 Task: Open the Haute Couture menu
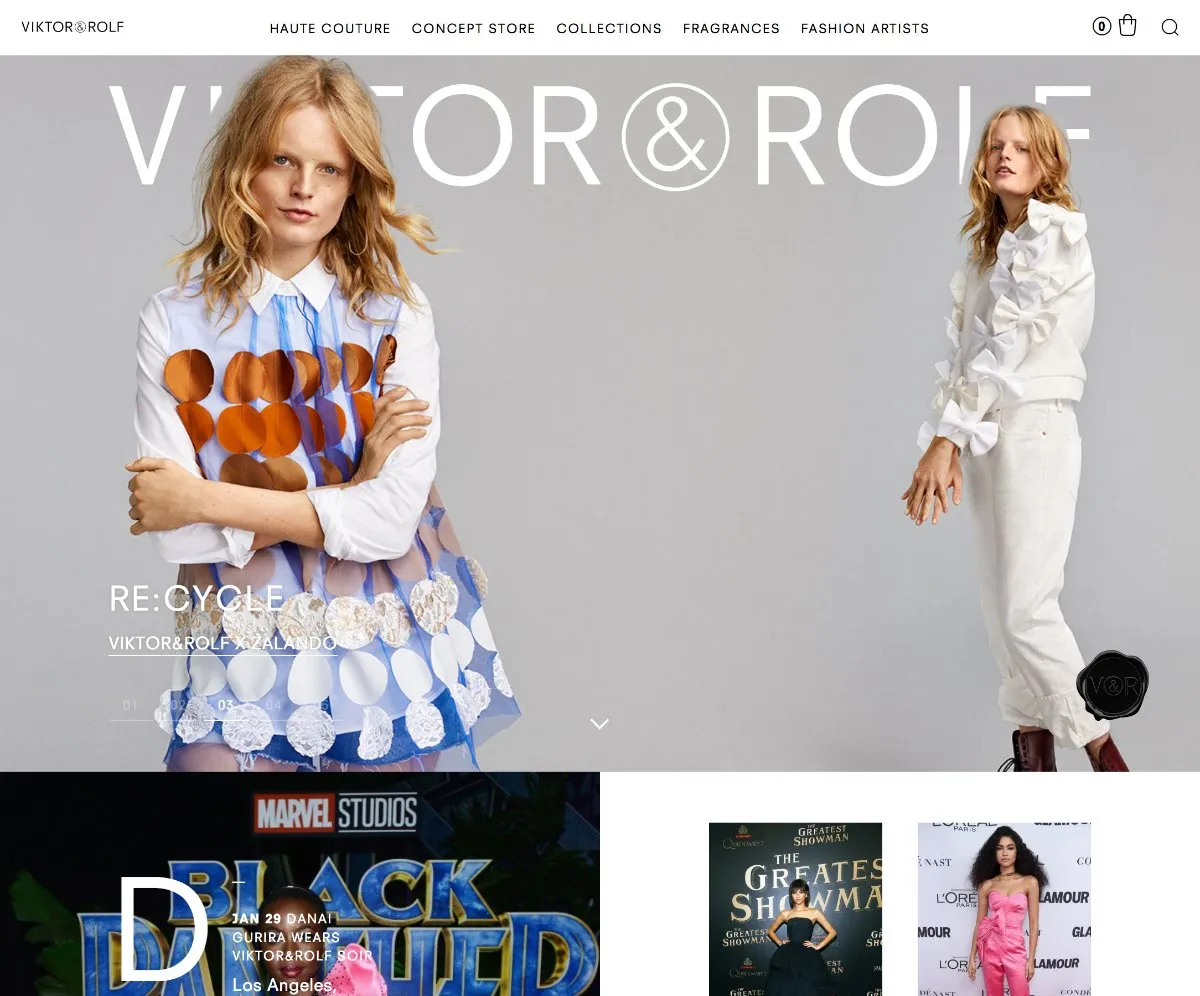[330, 28]
